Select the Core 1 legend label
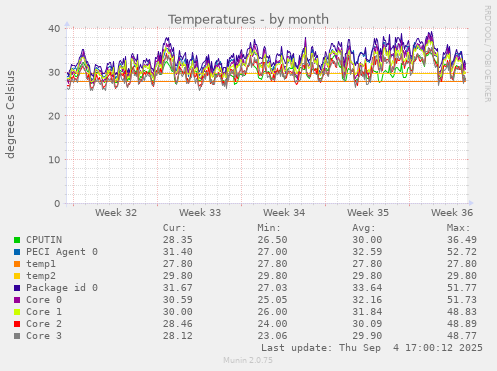The width and height of the screenshot is (497, 371). coord(44,312)
